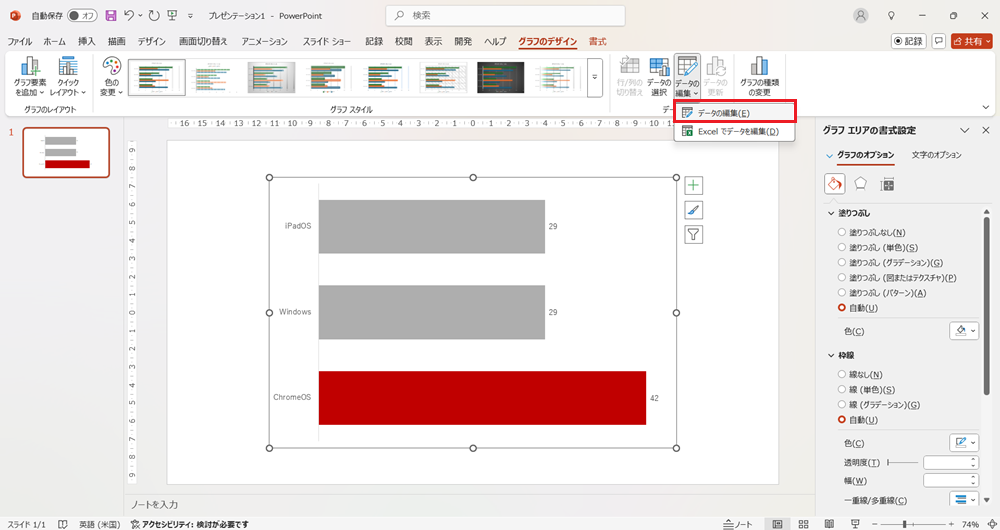1000x530 pixels.
Task: Open the comments icon
Action: pyautogui.click(x=938, y=41)
